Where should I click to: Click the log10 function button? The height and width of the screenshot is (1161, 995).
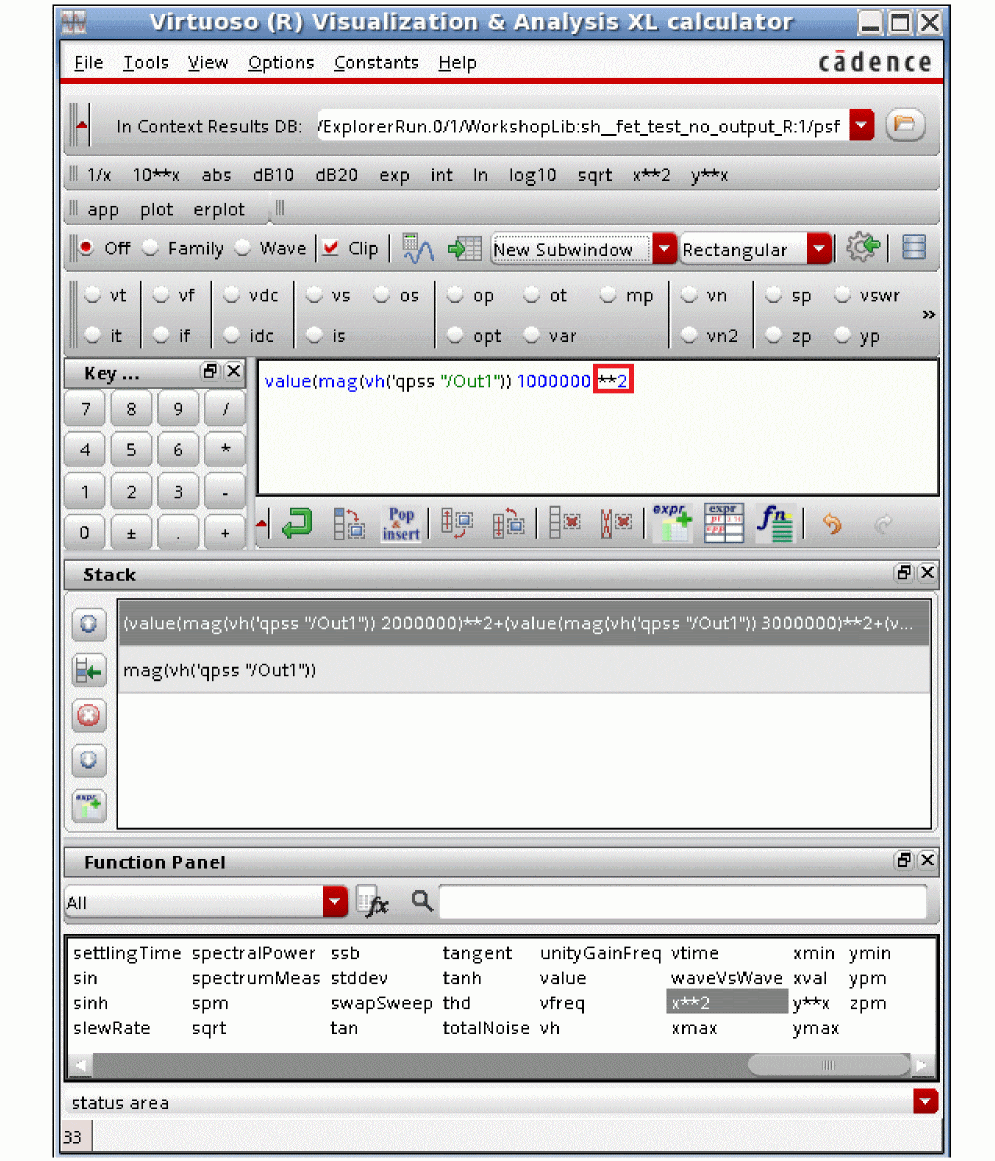pos(532,175)
